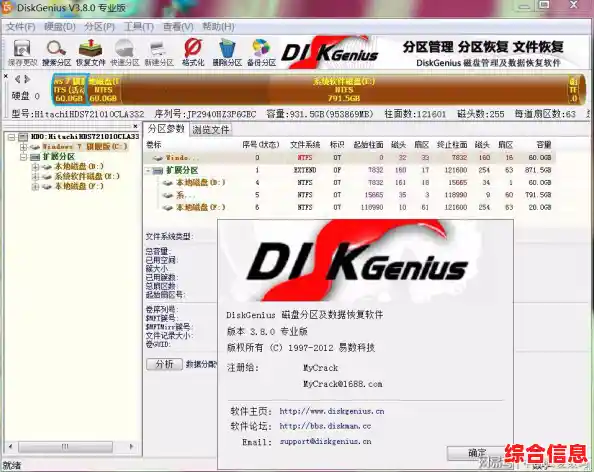Click 确定 in the about dialog
The width and height of the screenshot is (594, 472).
(x=476, y=453)
